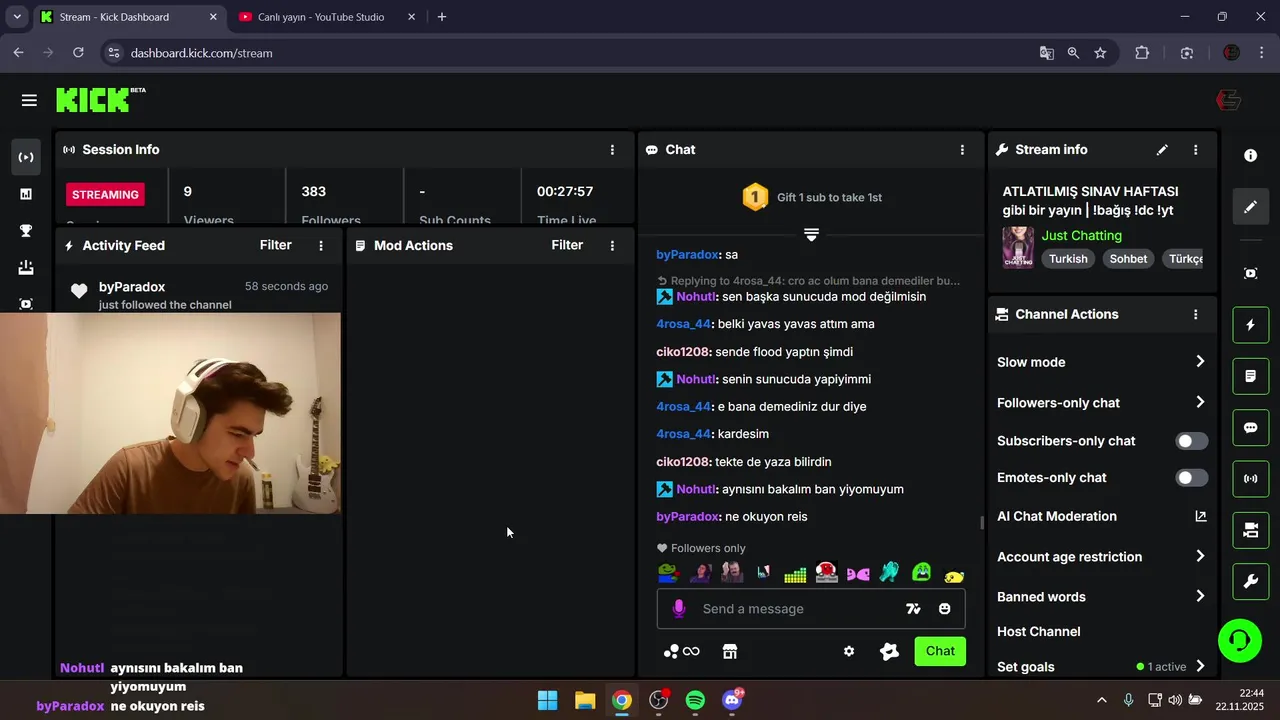Image resolution: width=1280 pixels, height=720 pixels.
Task: Open the emoji smiley picker
Action: click(x=945, y=608)
